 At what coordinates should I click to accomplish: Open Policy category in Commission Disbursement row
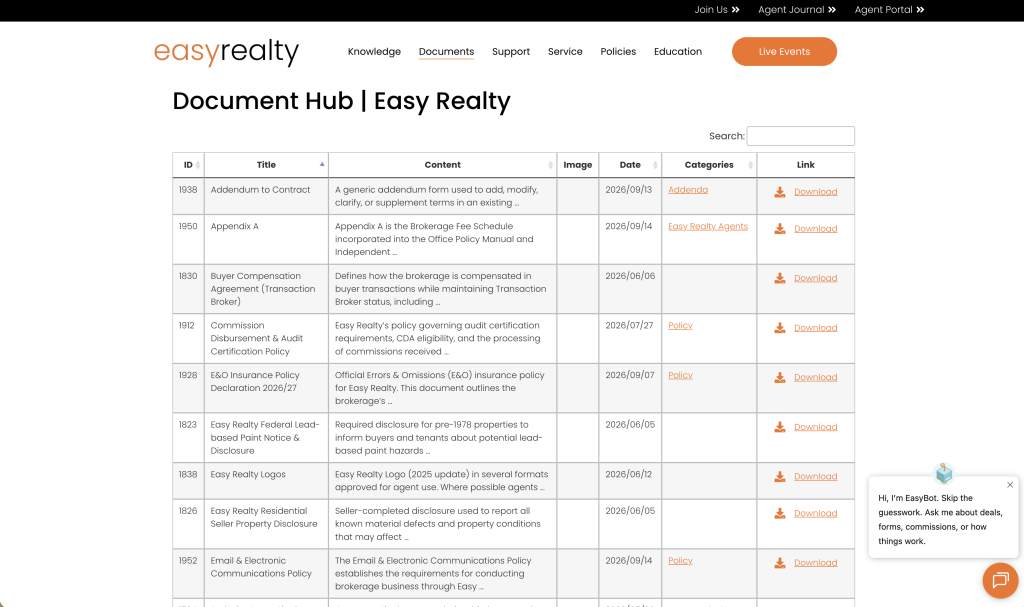680,326
